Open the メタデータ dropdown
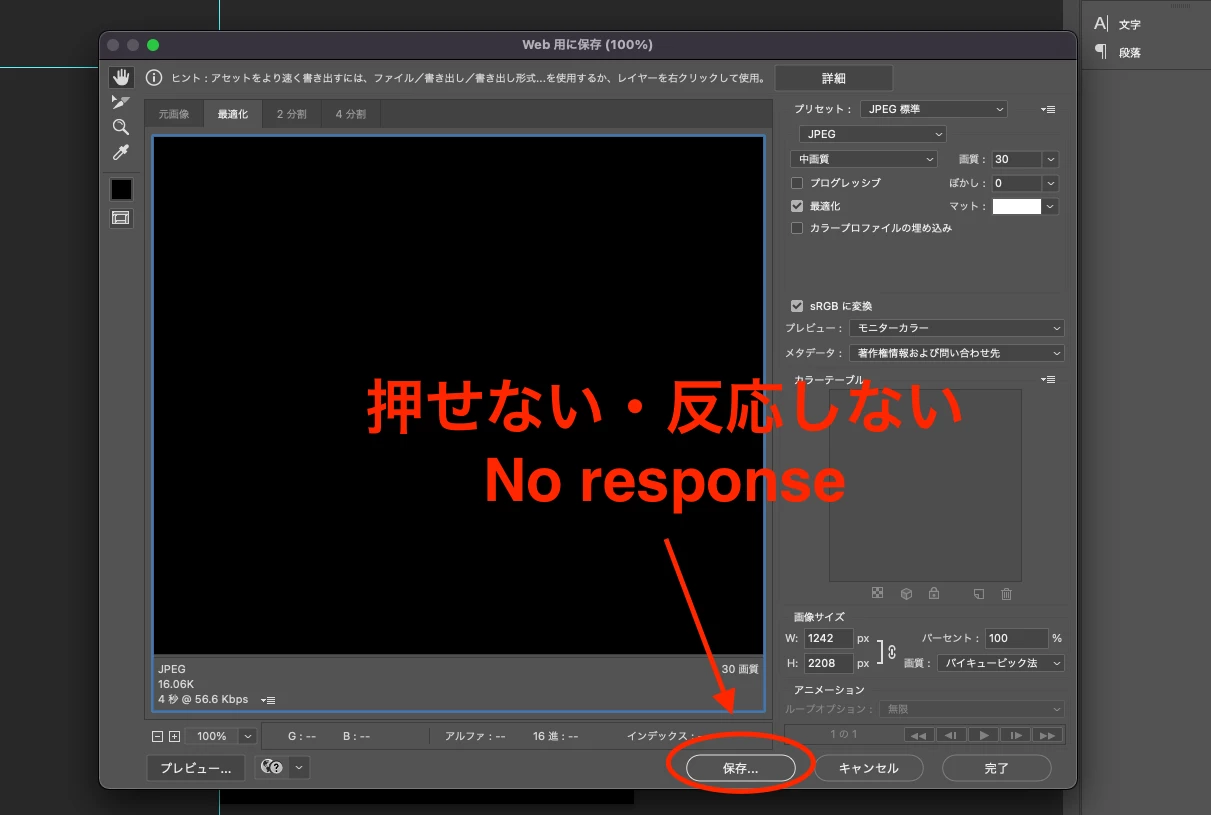1211x815 pixels. click(x=956, y=353)
